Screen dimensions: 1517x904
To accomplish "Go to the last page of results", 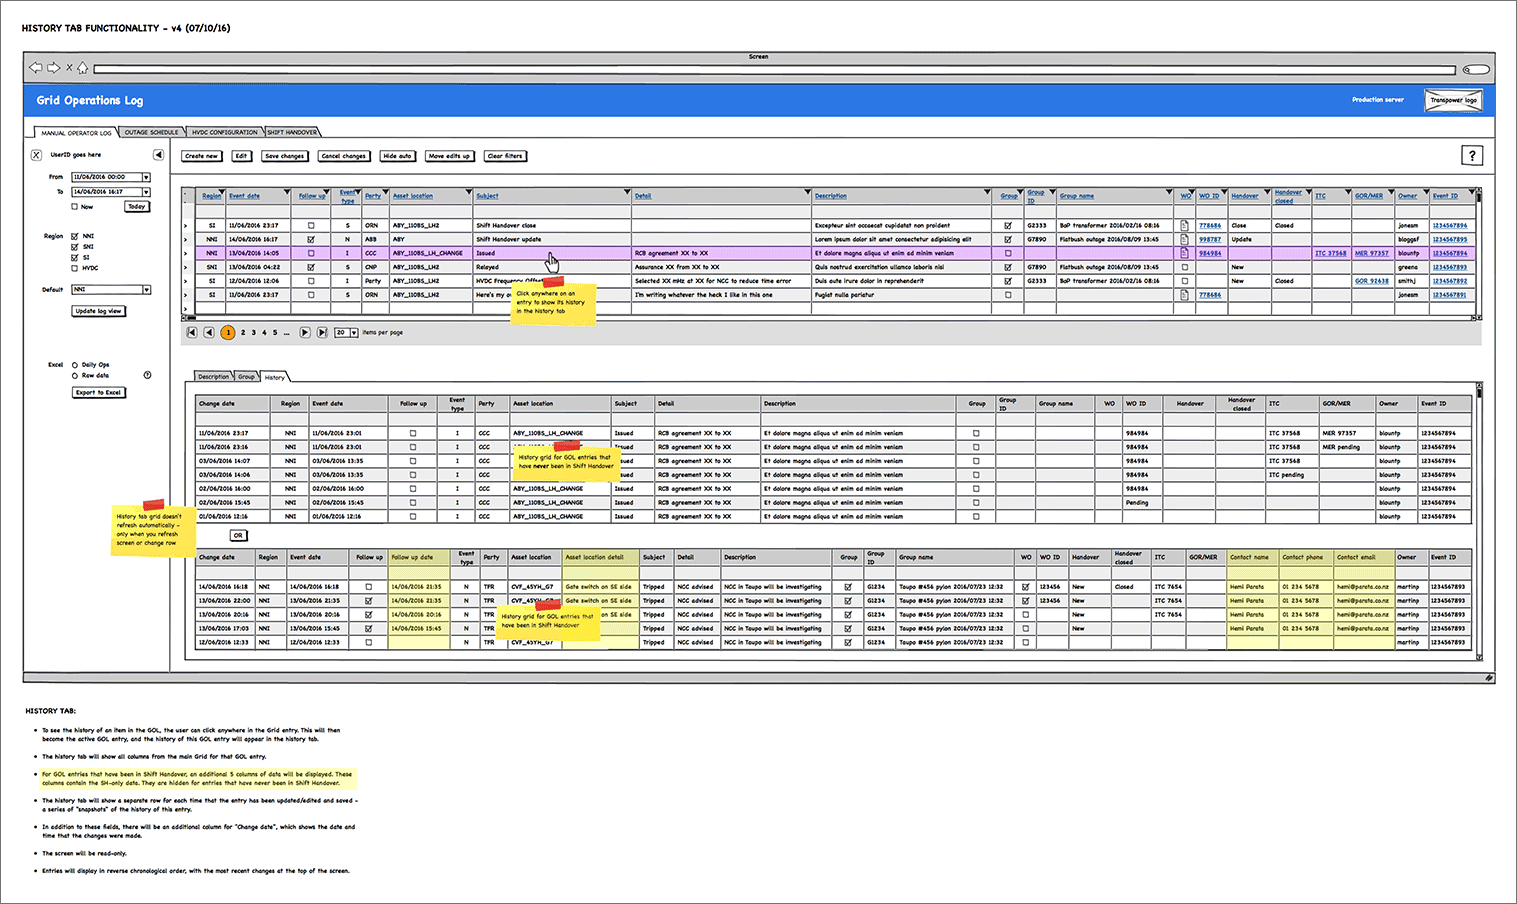I will [x=322, y=332].
